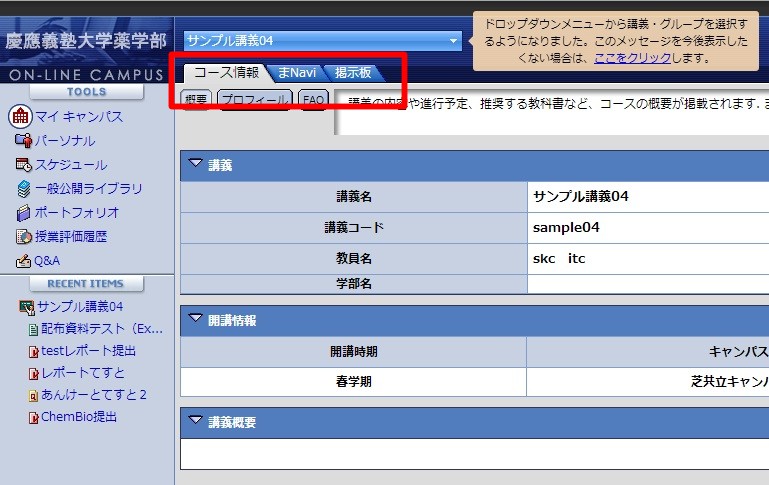
Task: Click the スケジュール calendar icon
Action: pyautogui.click(x=24, y=165)
